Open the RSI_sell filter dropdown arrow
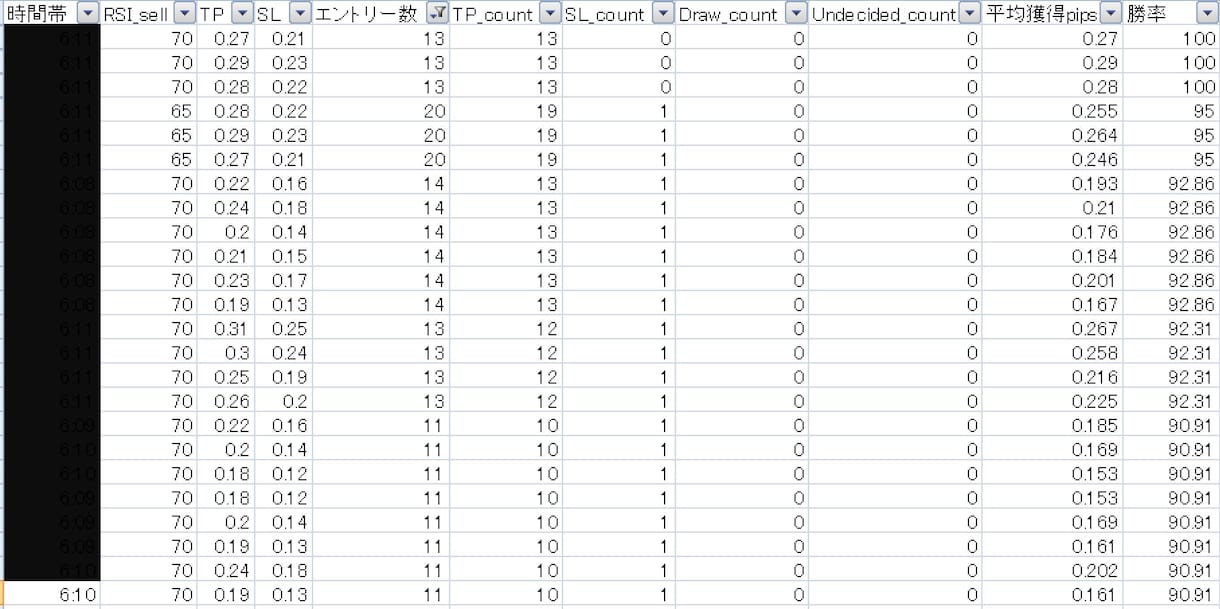1220x609 pixels. 185,13
